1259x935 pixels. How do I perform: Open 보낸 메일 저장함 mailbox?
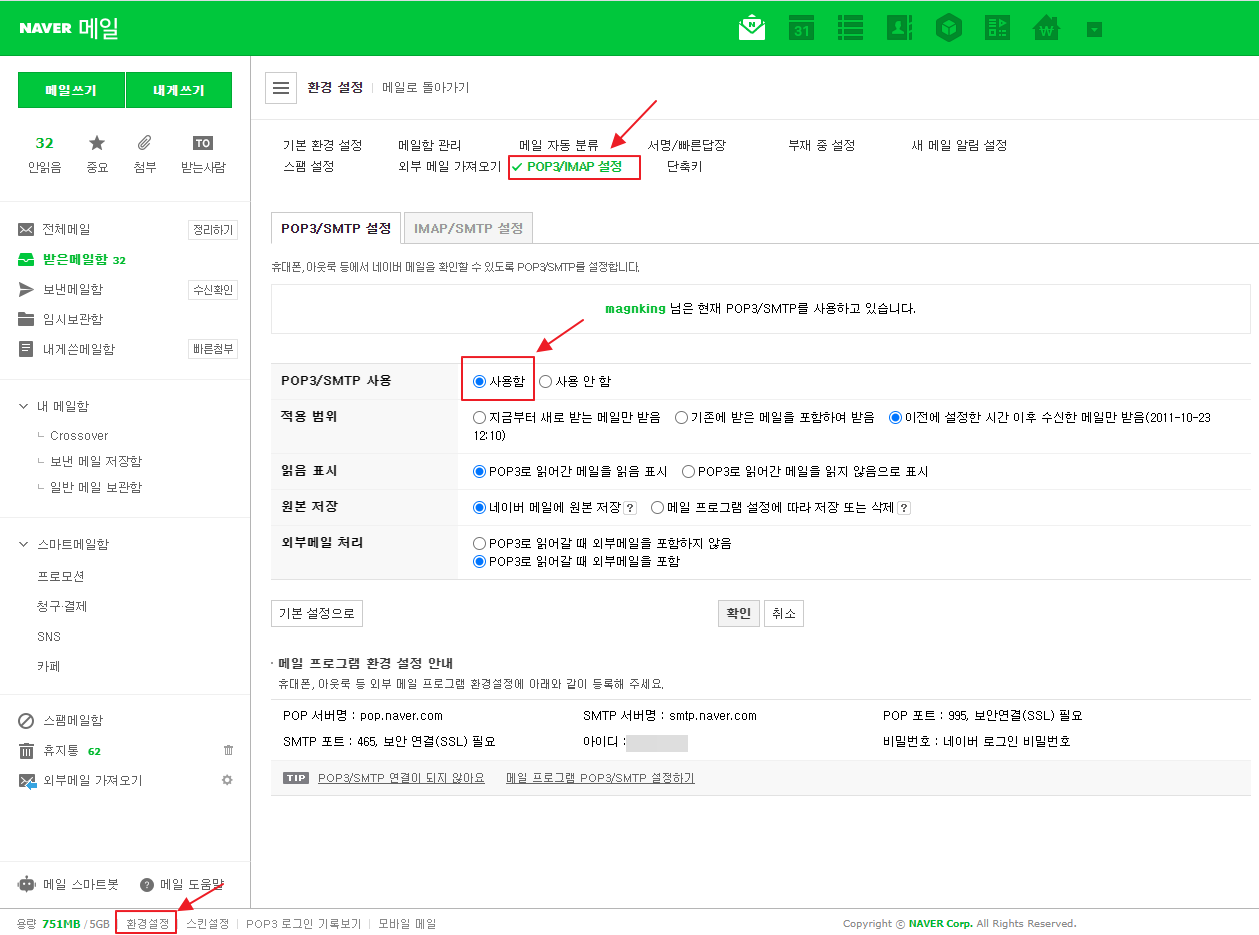tap(96, 462)
